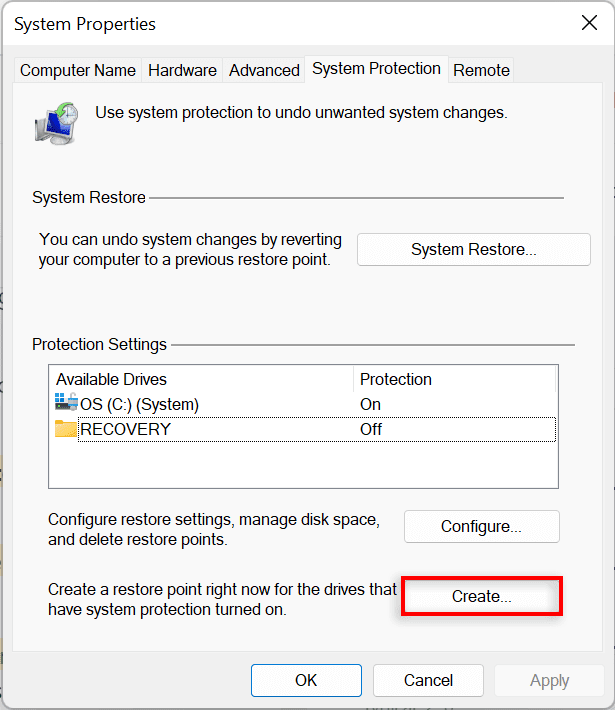
Task: Go to the Advanced tab
Action: [264, 70]
